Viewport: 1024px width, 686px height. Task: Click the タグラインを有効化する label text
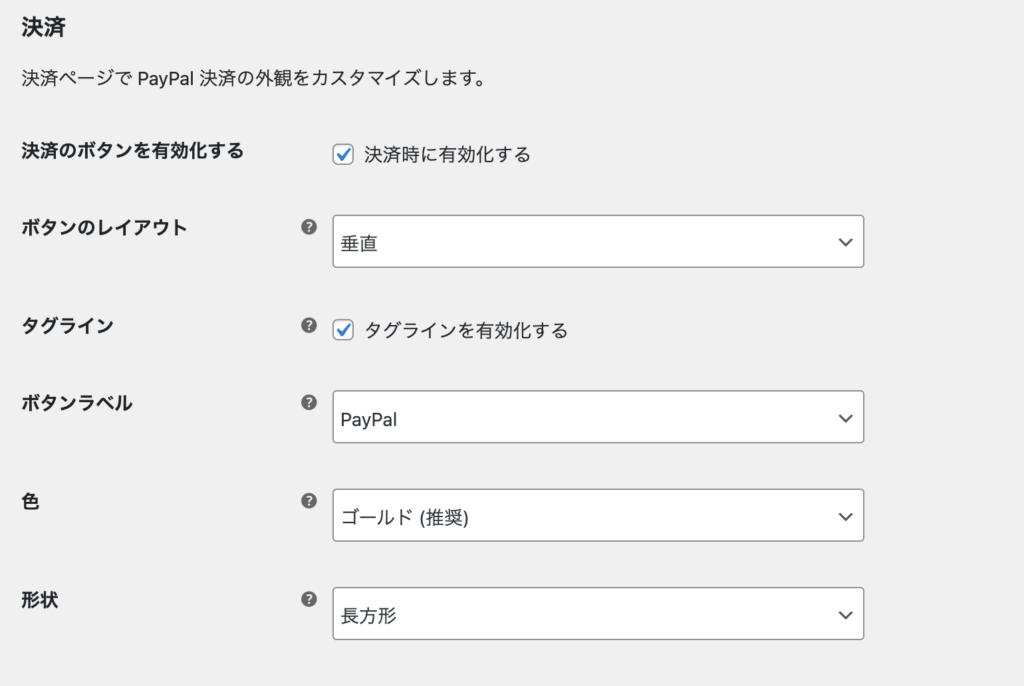click(x=466, y=331)
